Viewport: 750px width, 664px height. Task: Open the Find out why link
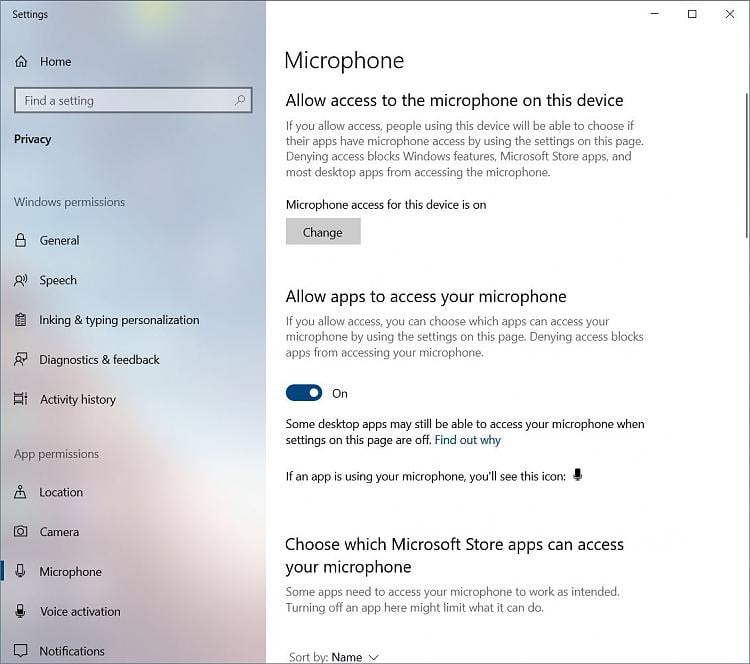467,440
